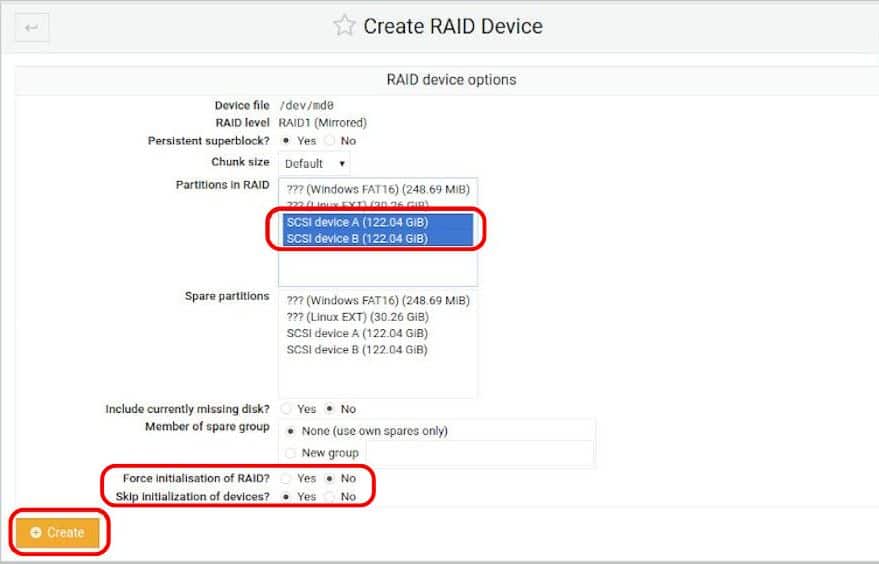Enable Include currently missing disk Yes option

coord(288,409)
